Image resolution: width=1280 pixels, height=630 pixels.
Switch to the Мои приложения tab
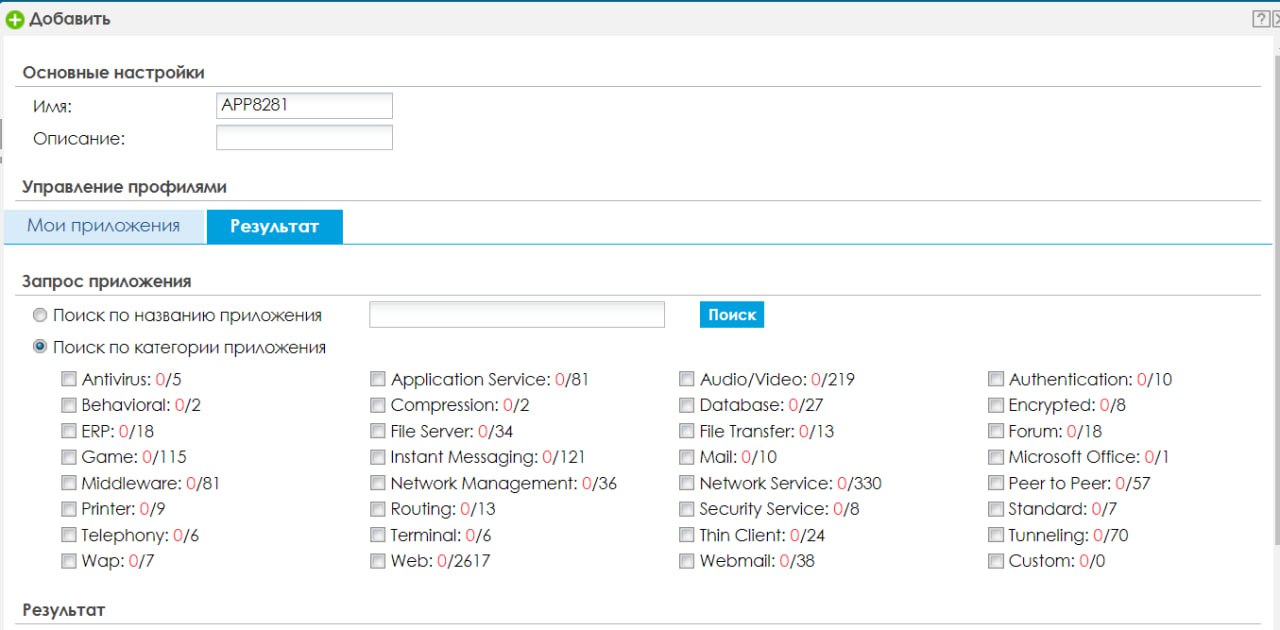104,226
